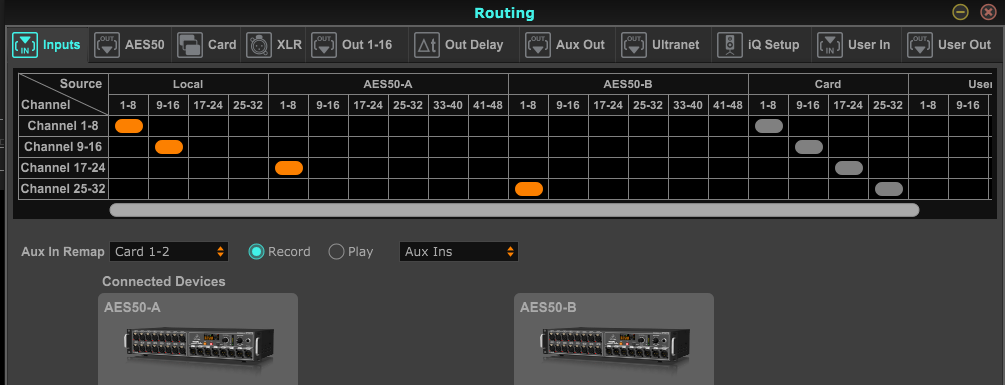Click the iQ Setup speaker icon
This screenshot has width=1005, height=385.
coord(729,45)
